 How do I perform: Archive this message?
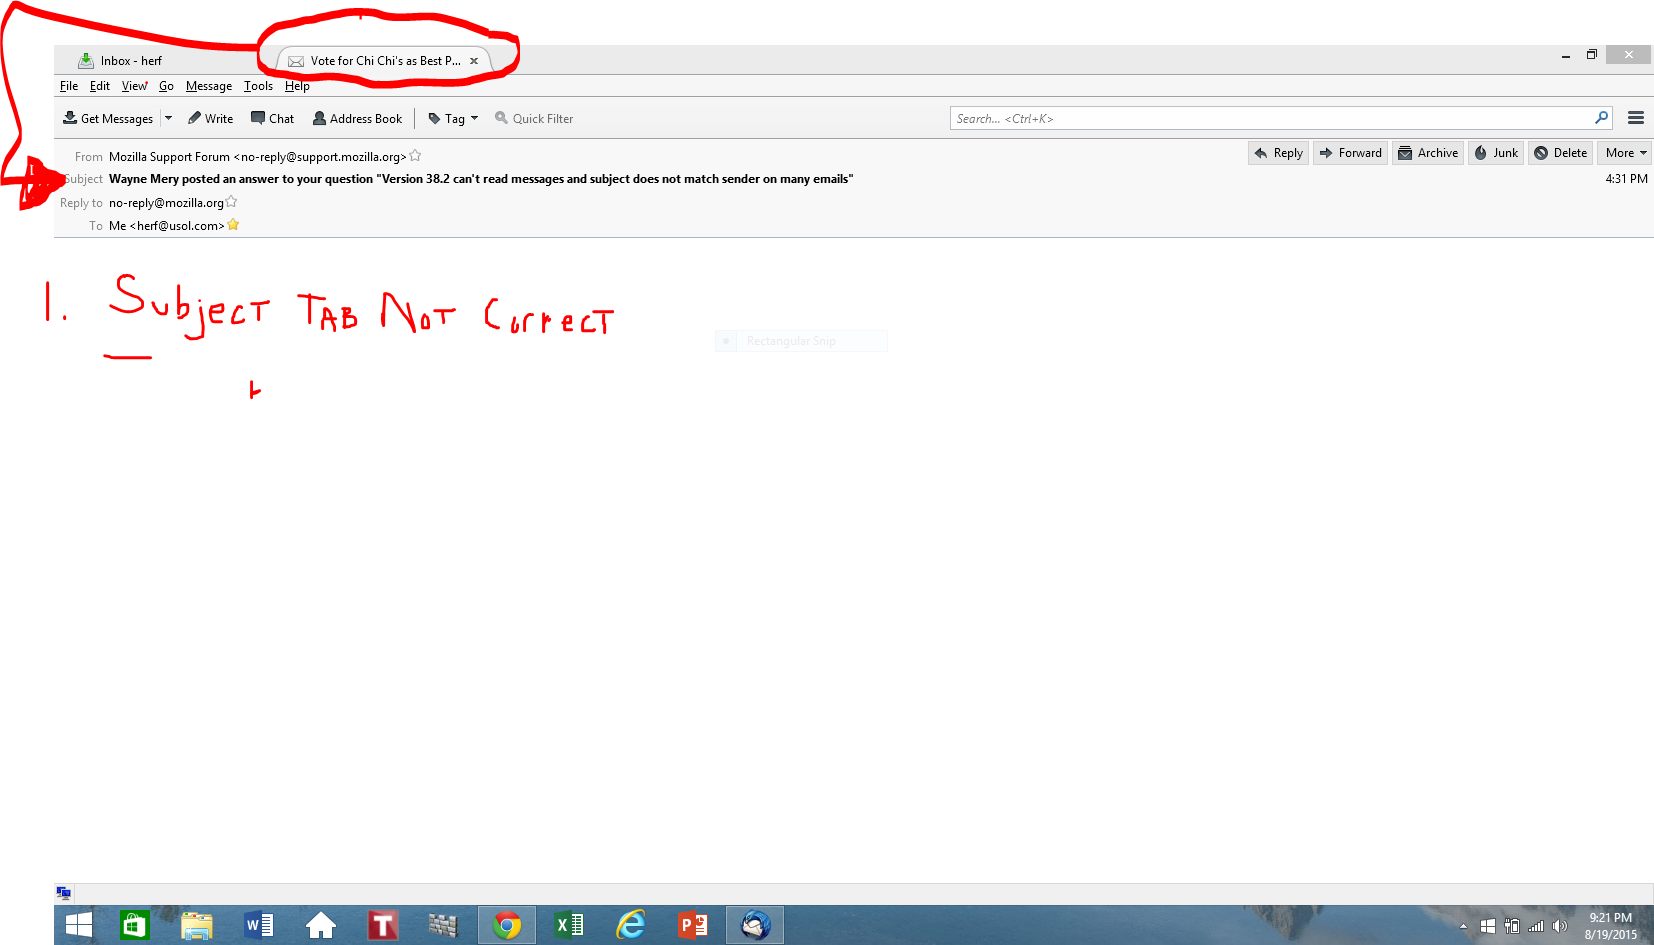pos(1428,153)
